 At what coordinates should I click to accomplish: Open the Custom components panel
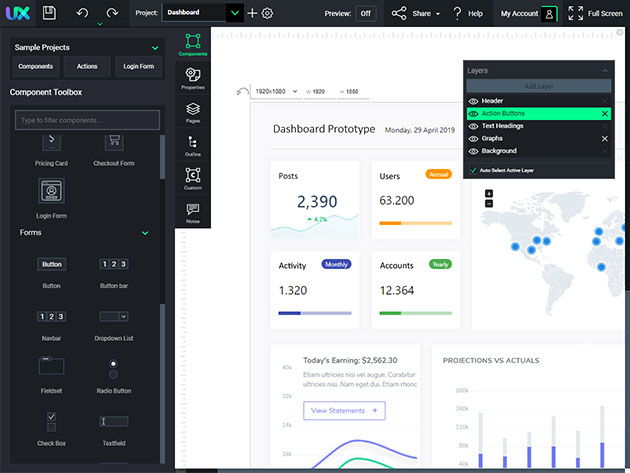[193, 179]
